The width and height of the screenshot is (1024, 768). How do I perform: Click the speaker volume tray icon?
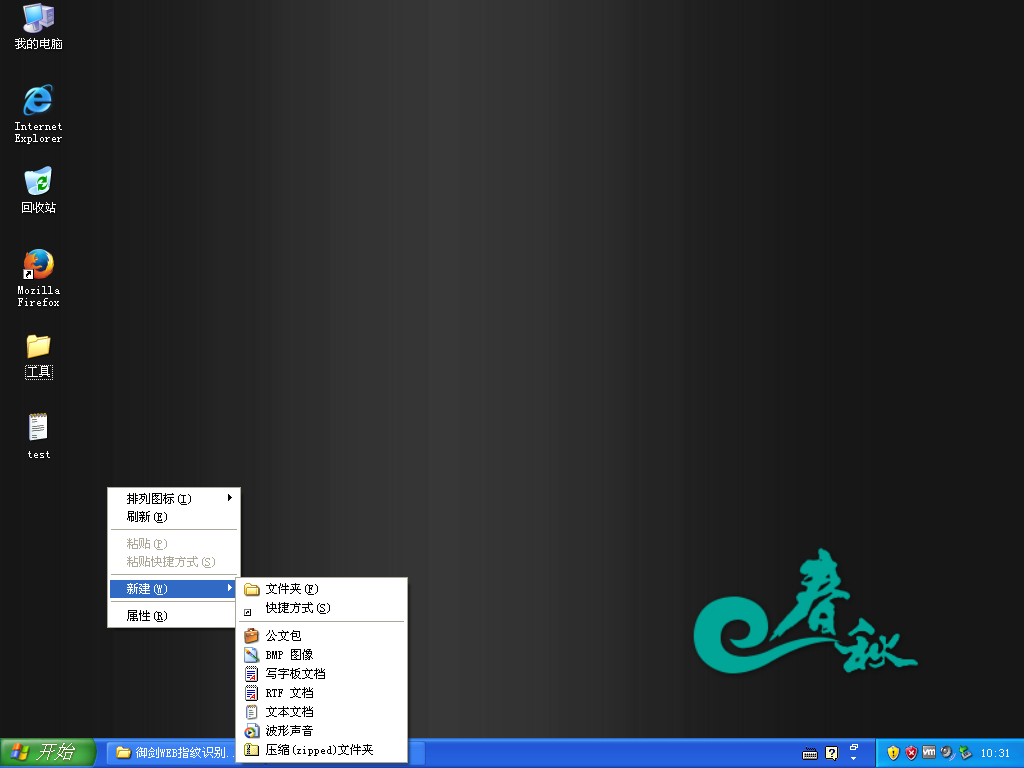click(x=947, y=753)
